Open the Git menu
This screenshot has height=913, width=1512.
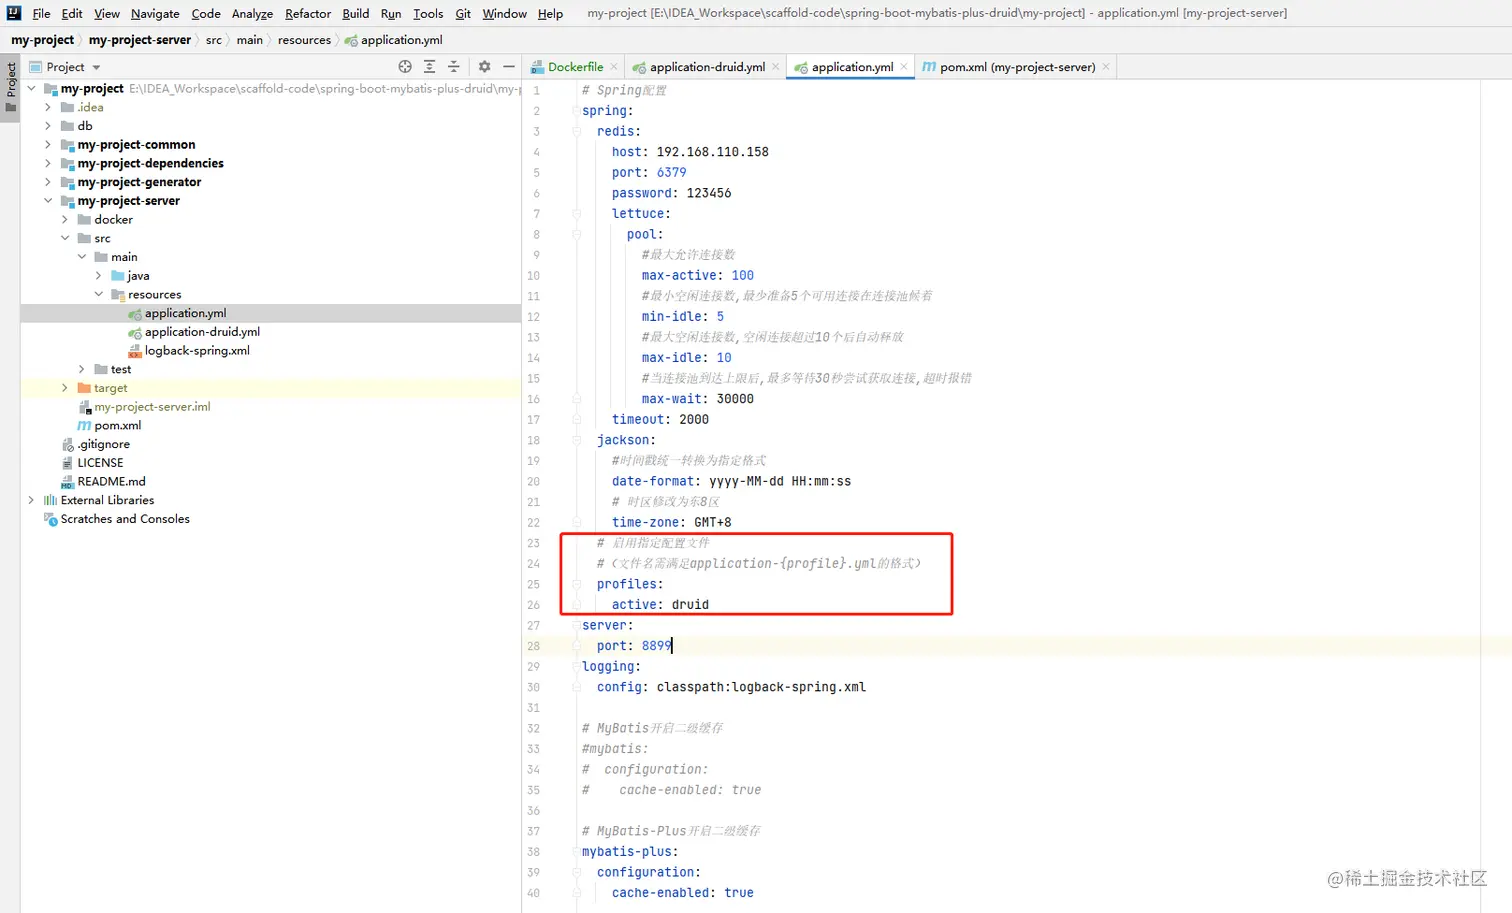coord(463,13)
